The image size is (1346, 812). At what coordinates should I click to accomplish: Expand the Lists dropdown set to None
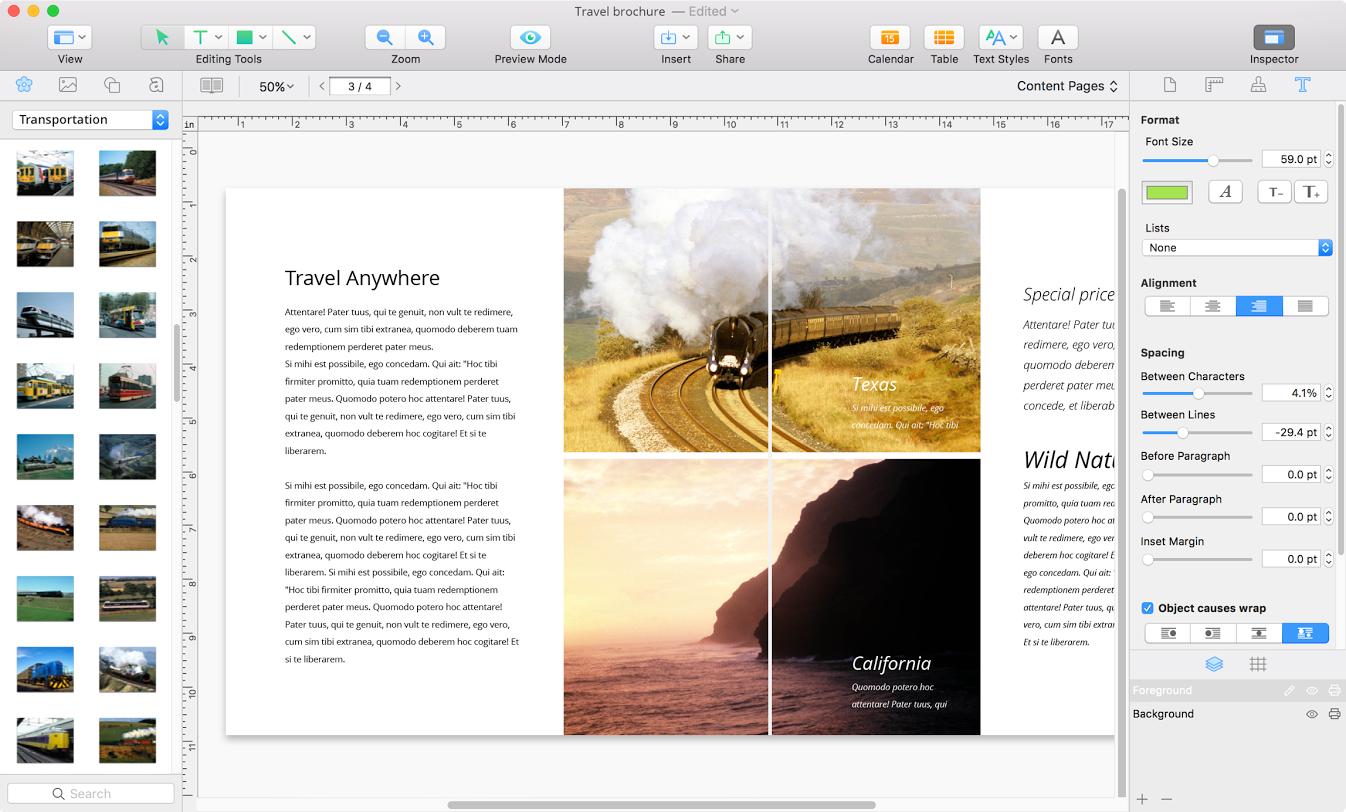(1237, 248)
